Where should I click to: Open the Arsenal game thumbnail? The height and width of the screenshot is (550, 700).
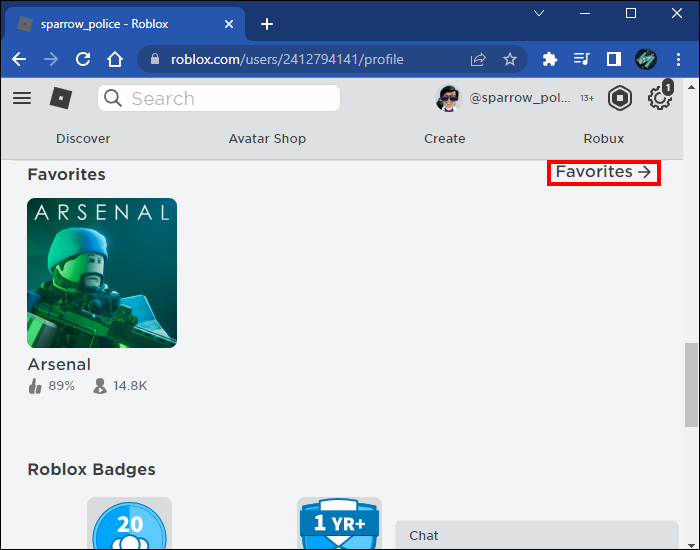(102, 273)
